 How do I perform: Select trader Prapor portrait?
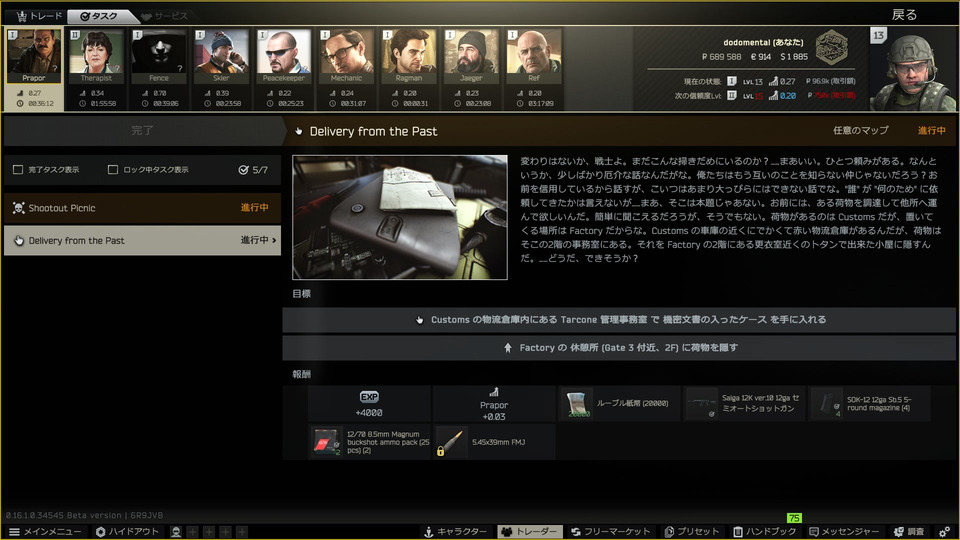point(34,56)
